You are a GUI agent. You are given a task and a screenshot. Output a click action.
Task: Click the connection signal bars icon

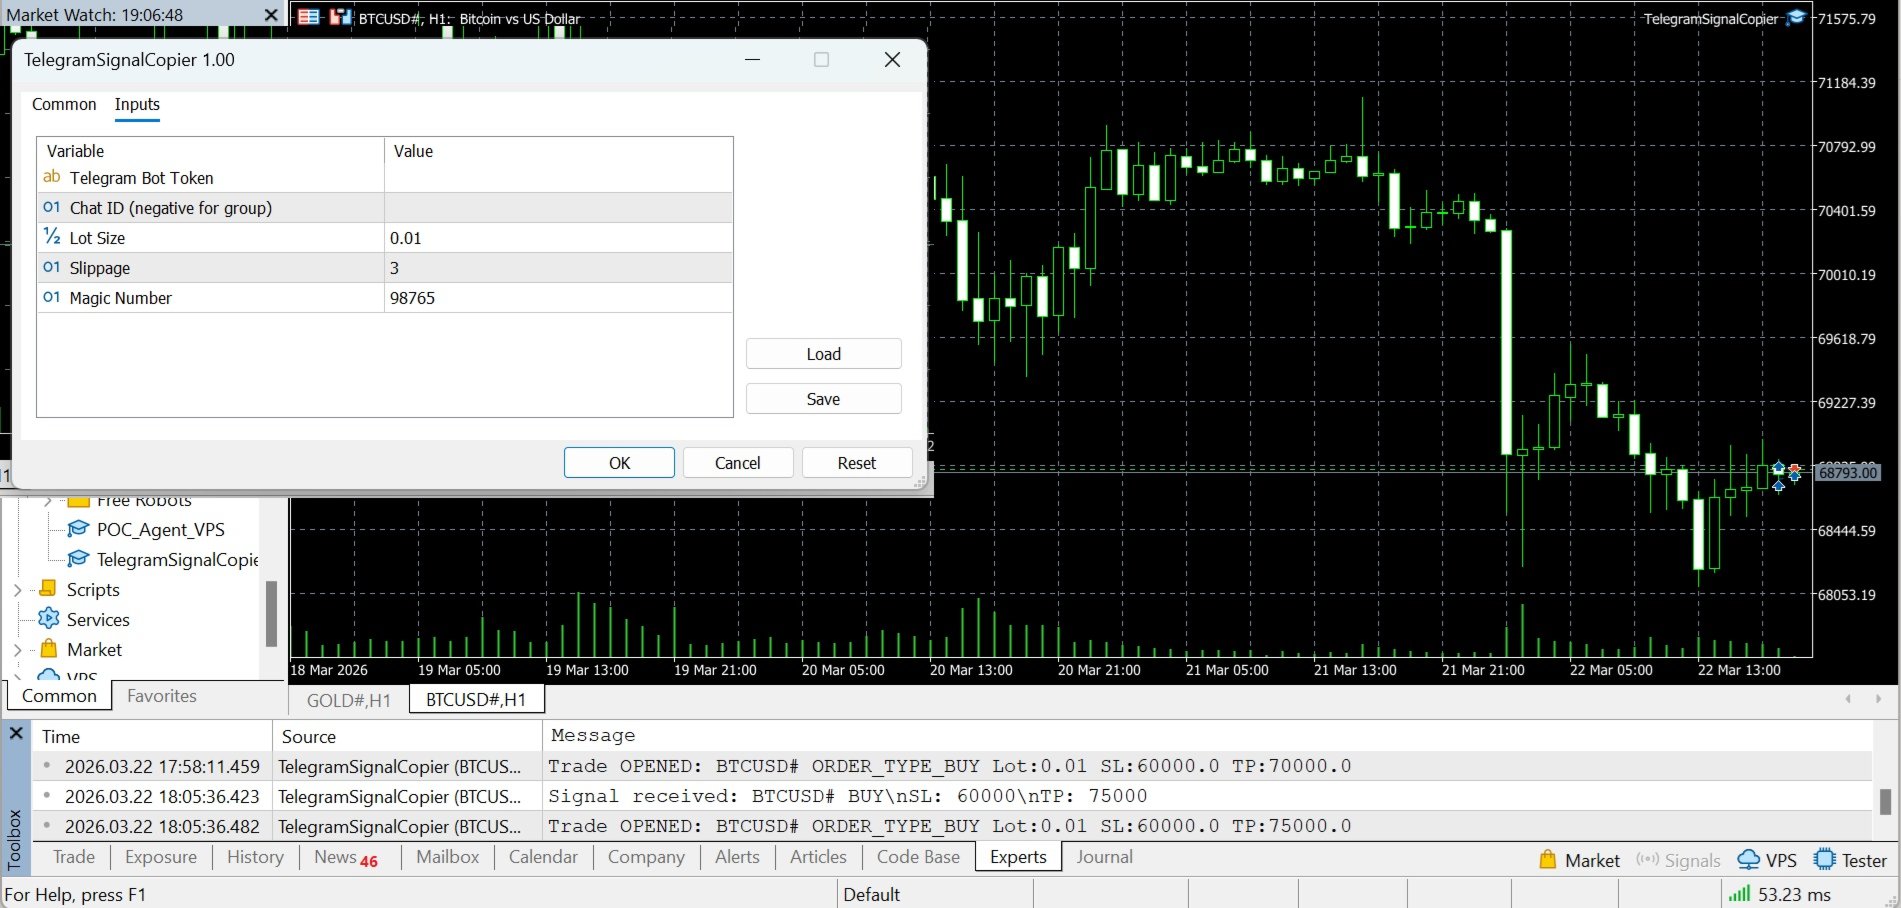(x=1739, y=894)
